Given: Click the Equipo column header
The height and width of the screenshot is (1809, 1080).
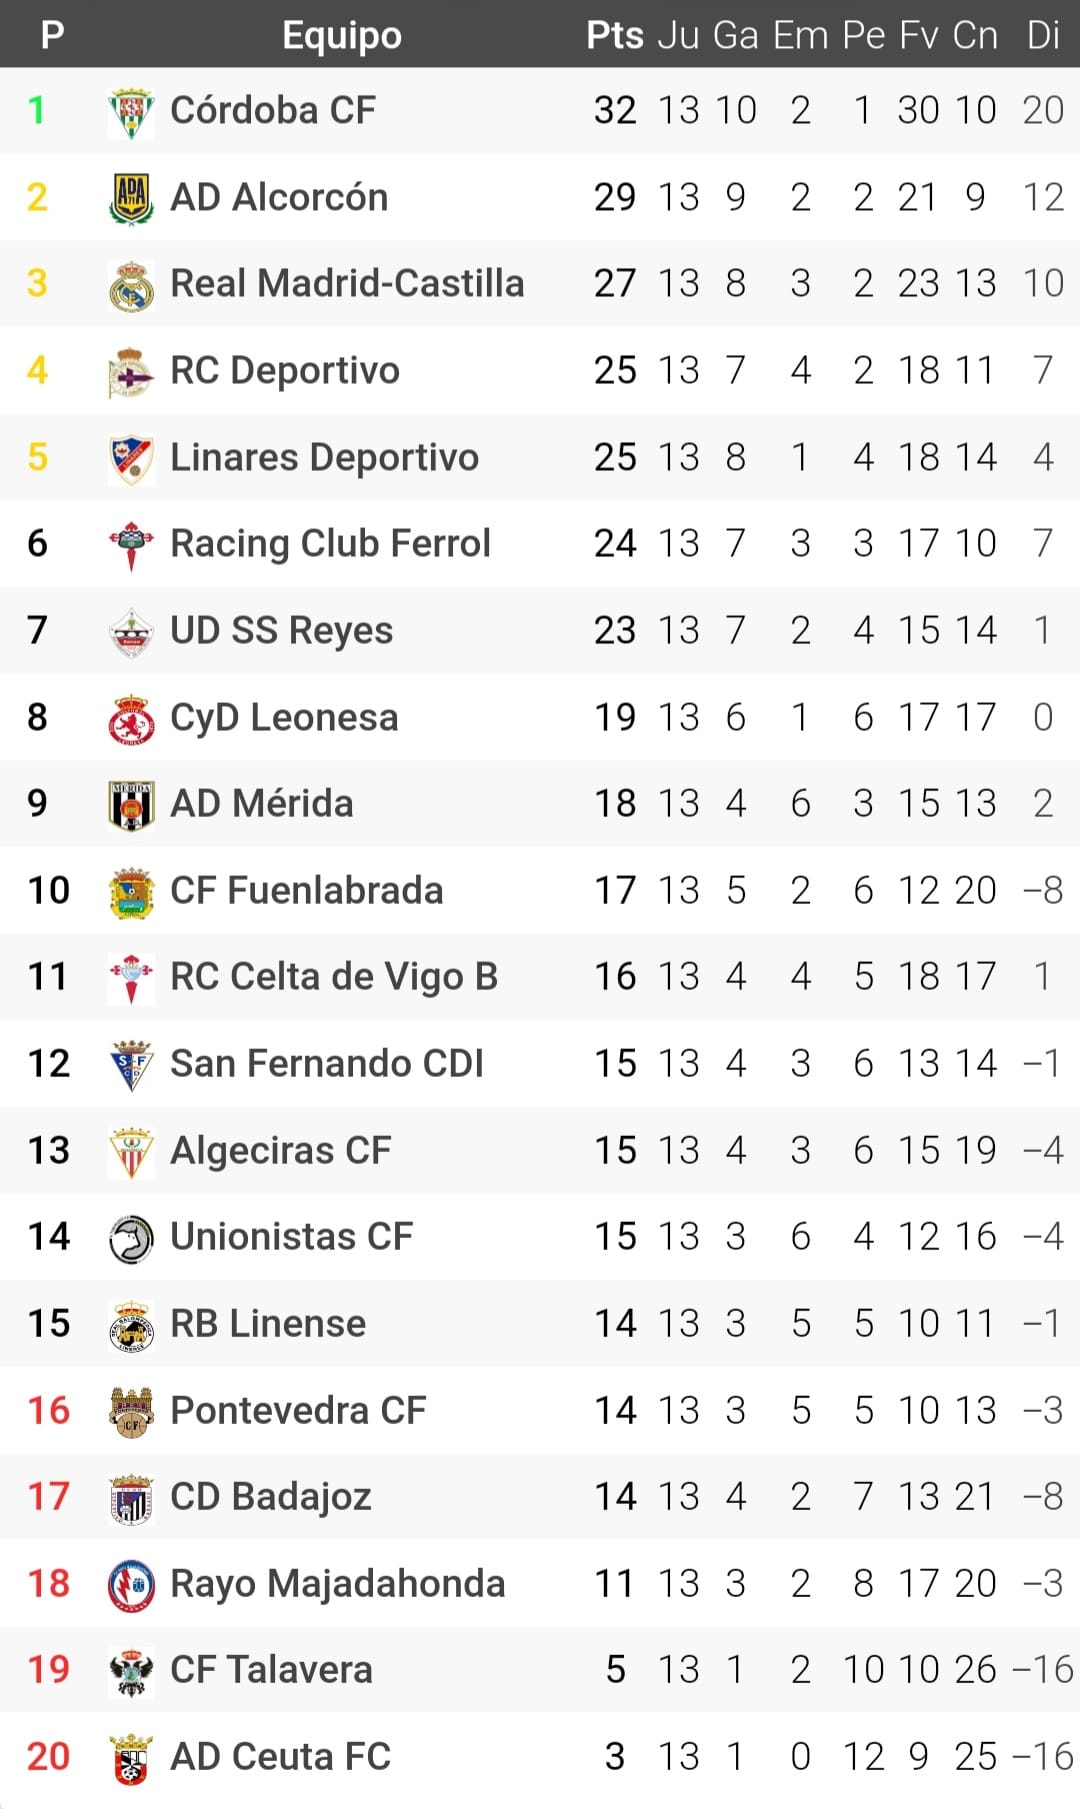Looking at the screenshot, I should [342, 35].
